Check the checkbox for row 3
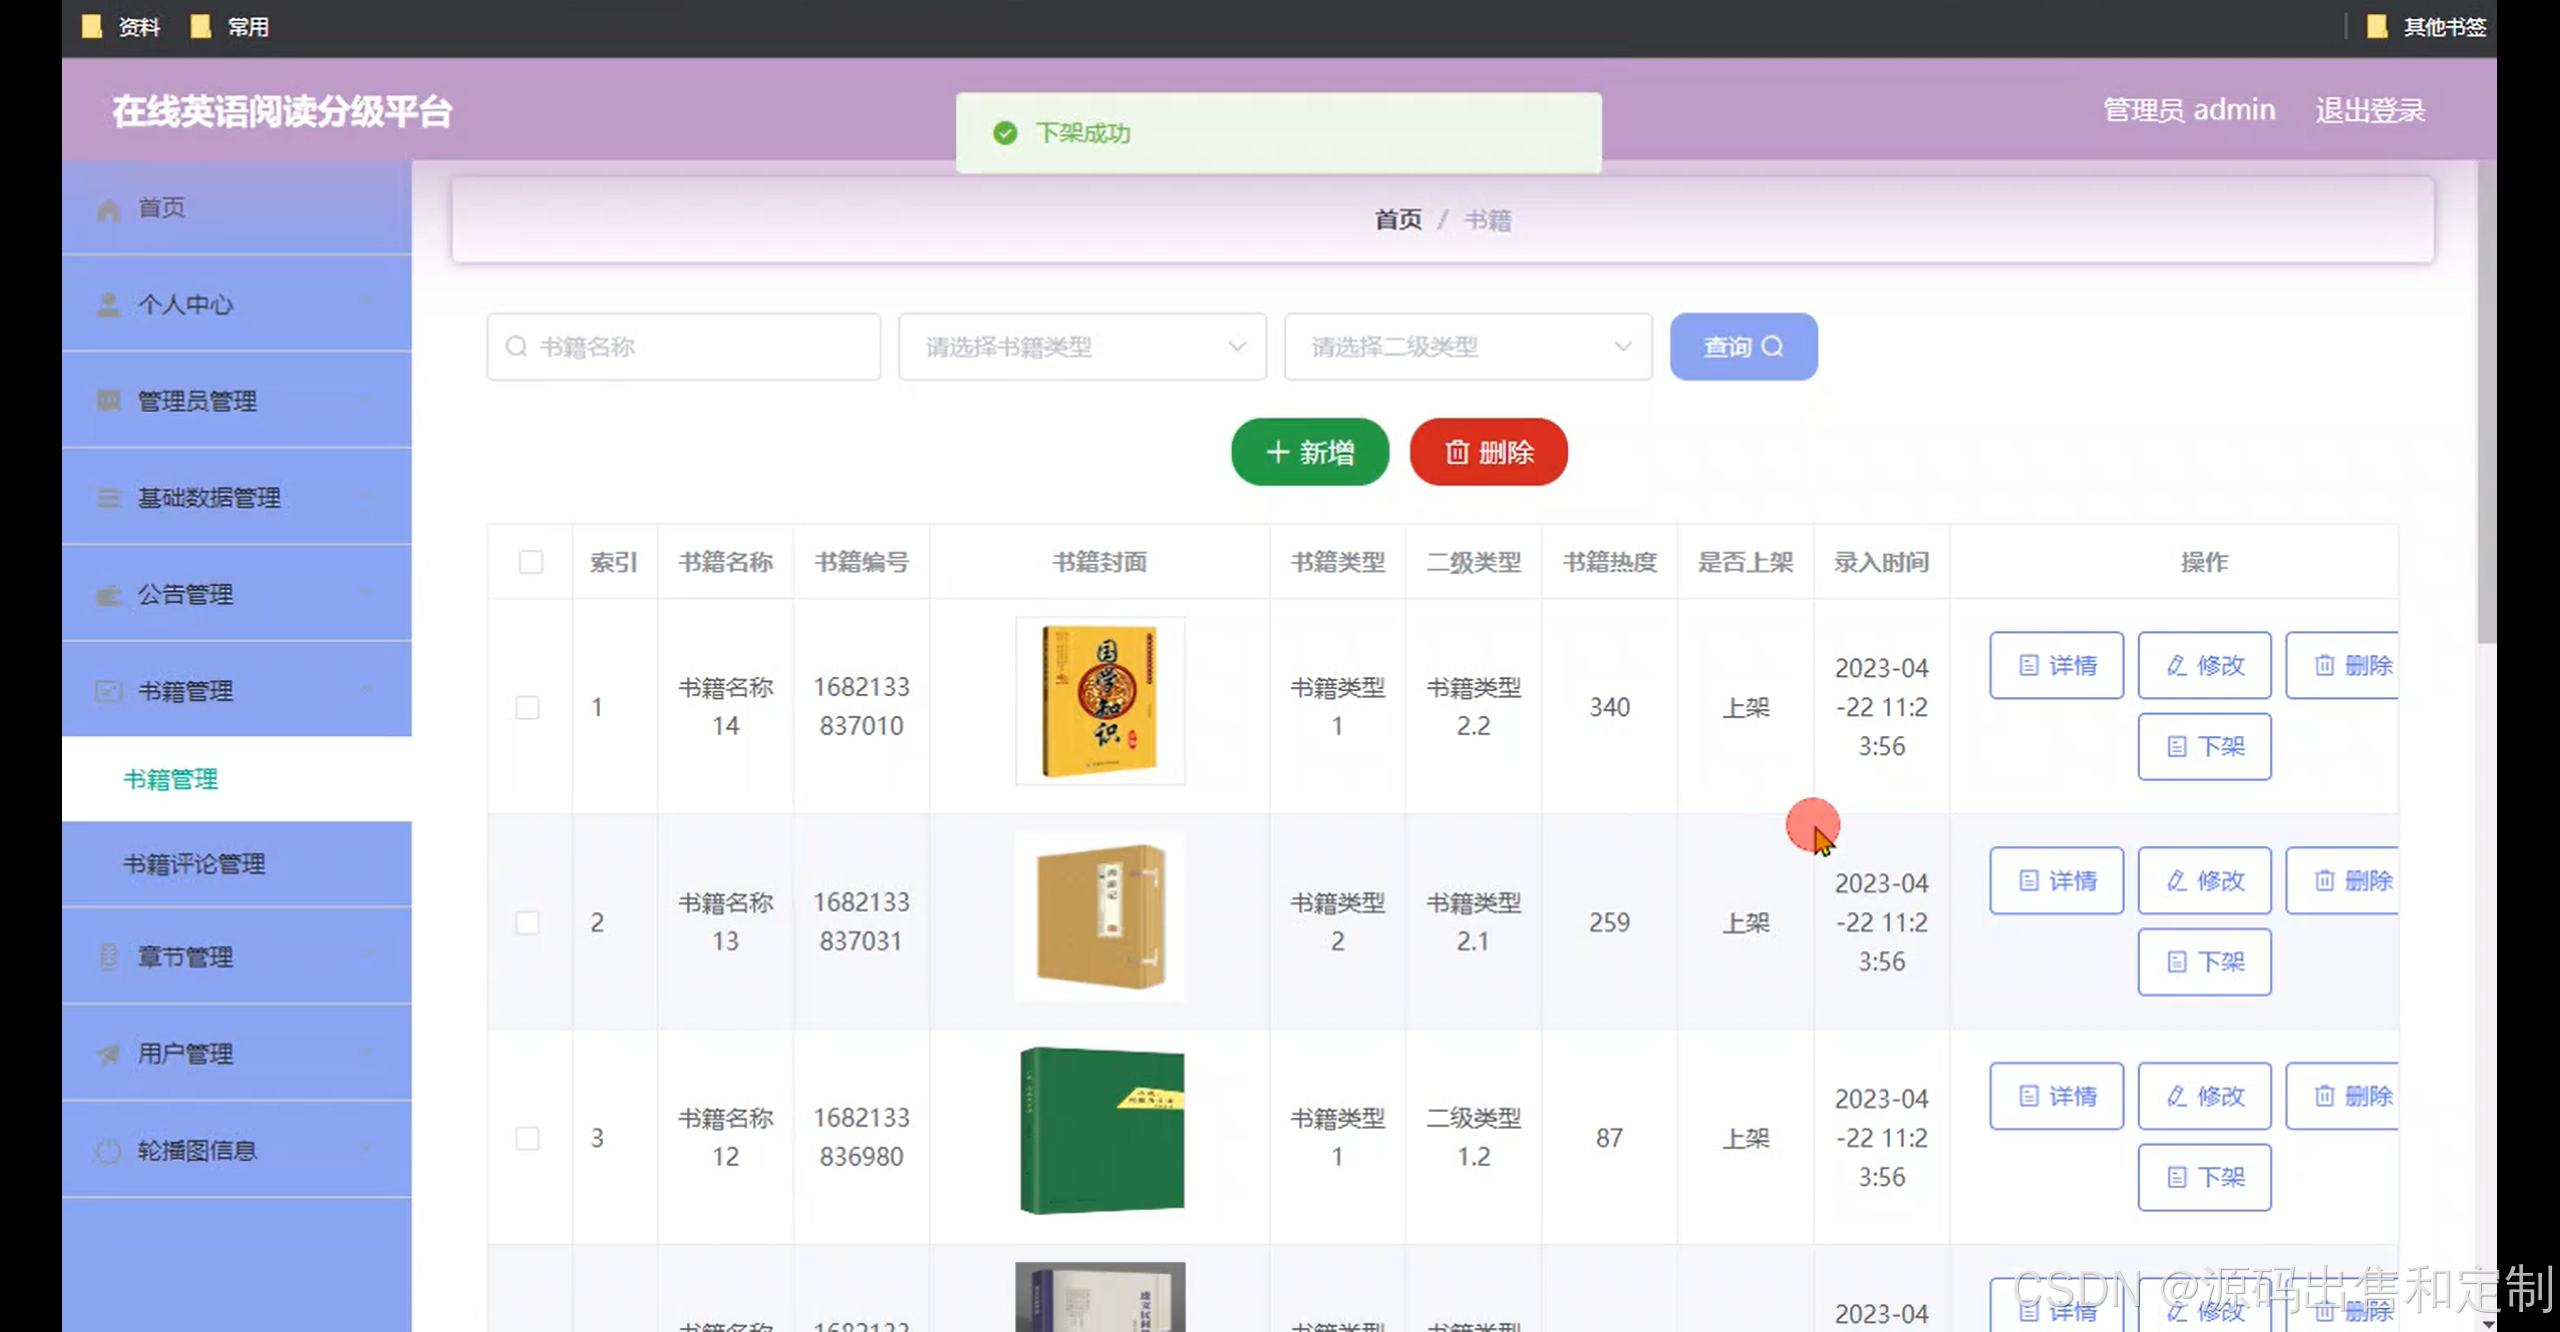 [x=527, y=1138]
